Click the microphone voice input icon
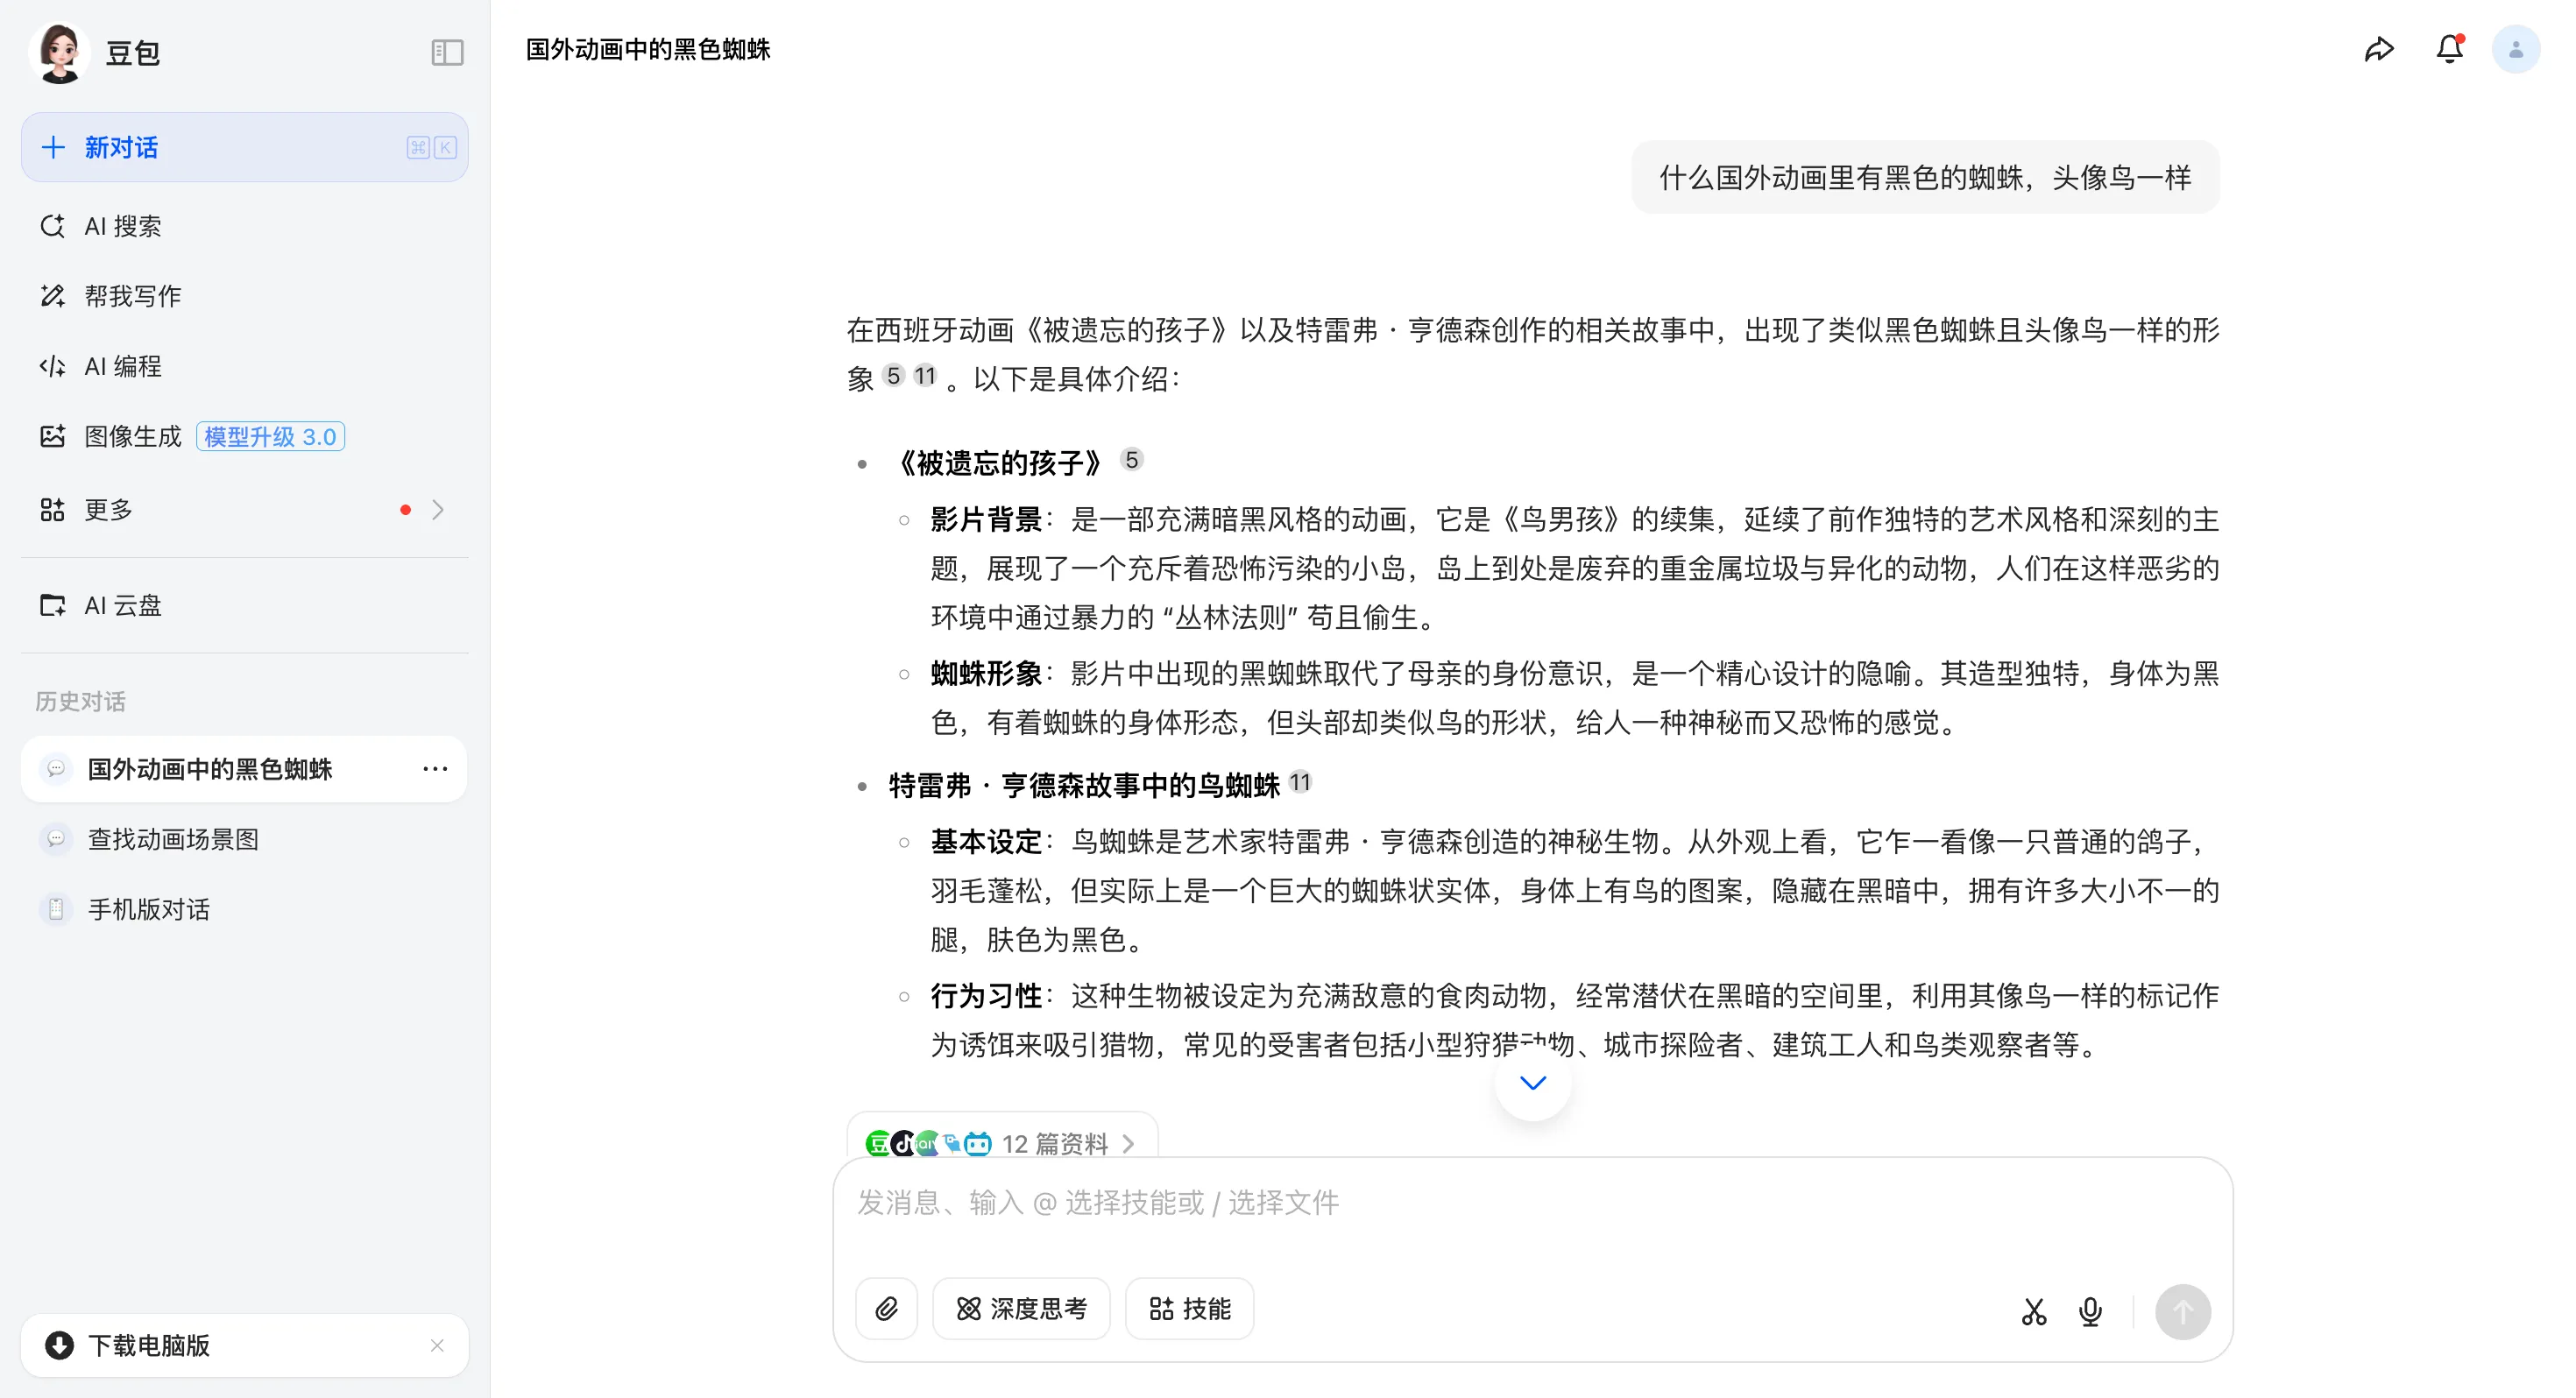 click(x=2090, y=1311)
